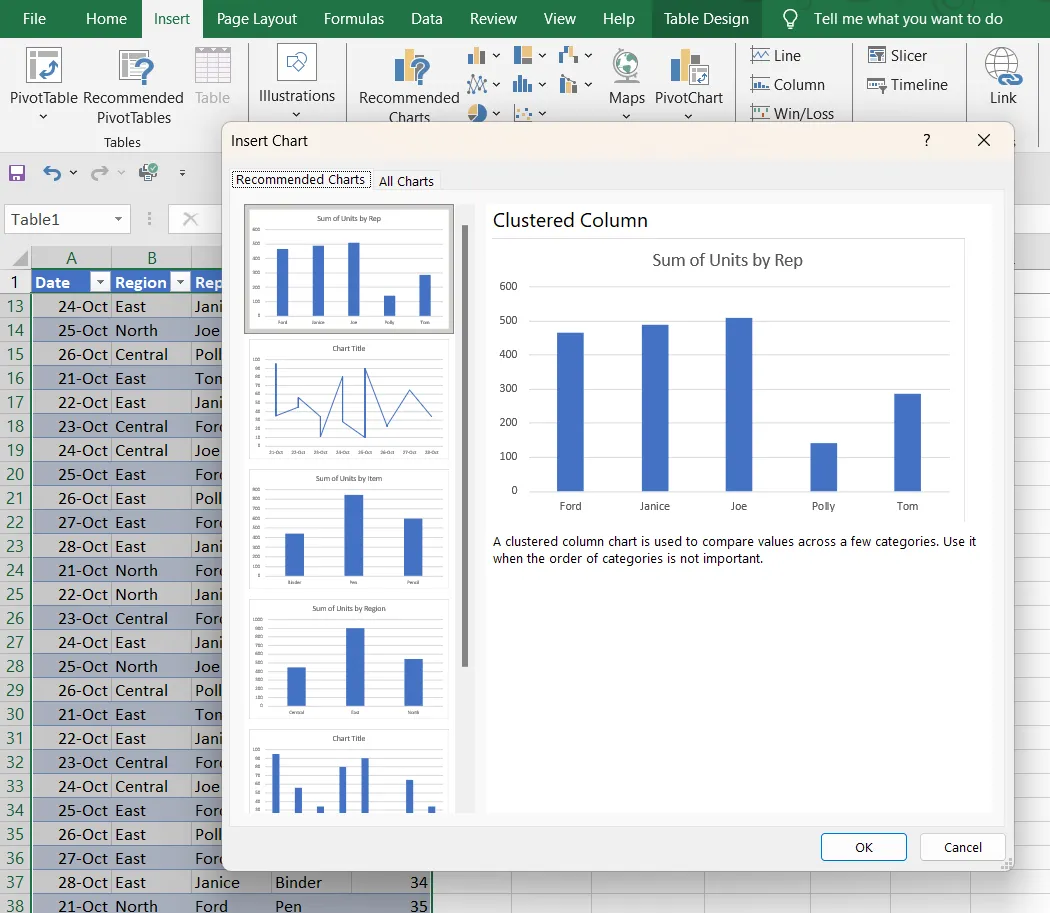Add a Win/Loss sparkline
Screen dimensions: 1050x913
pyautogui.click(x=794, y=113)
